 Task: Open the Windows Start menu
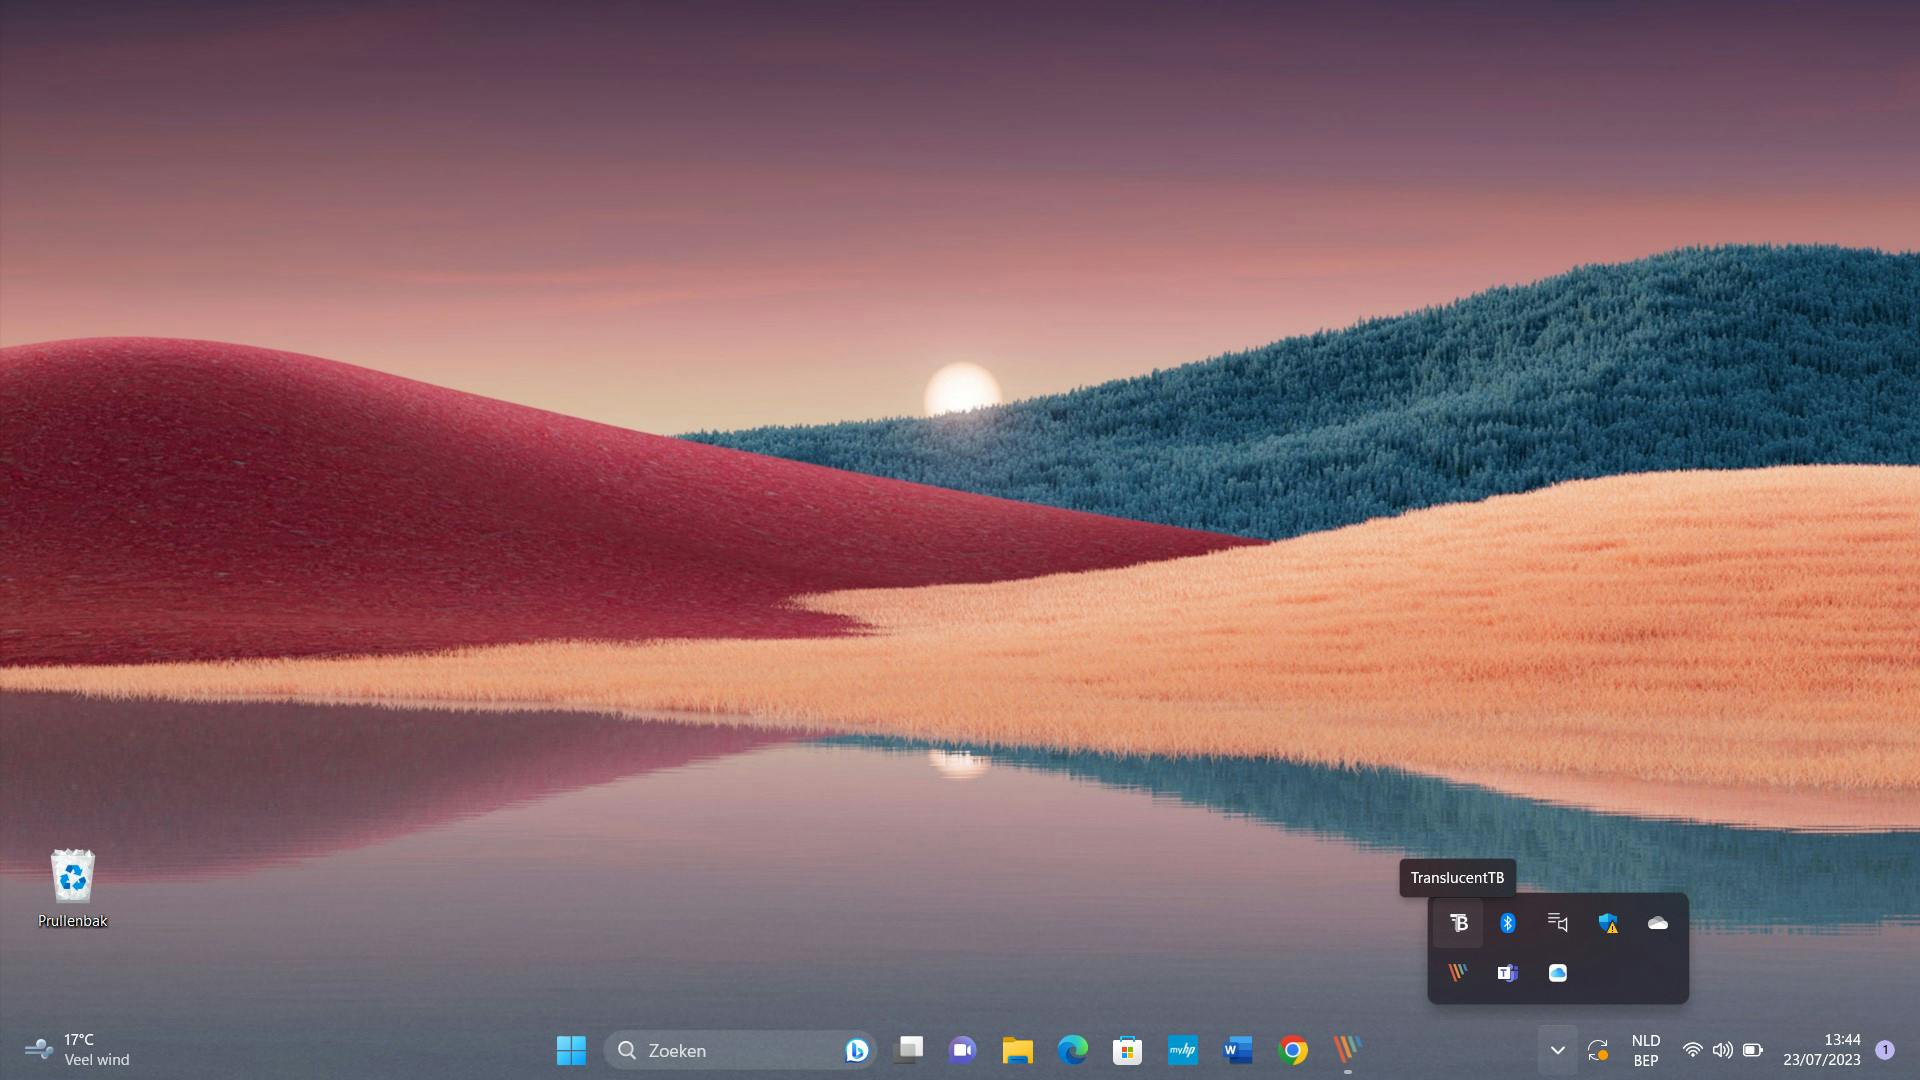pyautogui.click(x=571, y=1050)
